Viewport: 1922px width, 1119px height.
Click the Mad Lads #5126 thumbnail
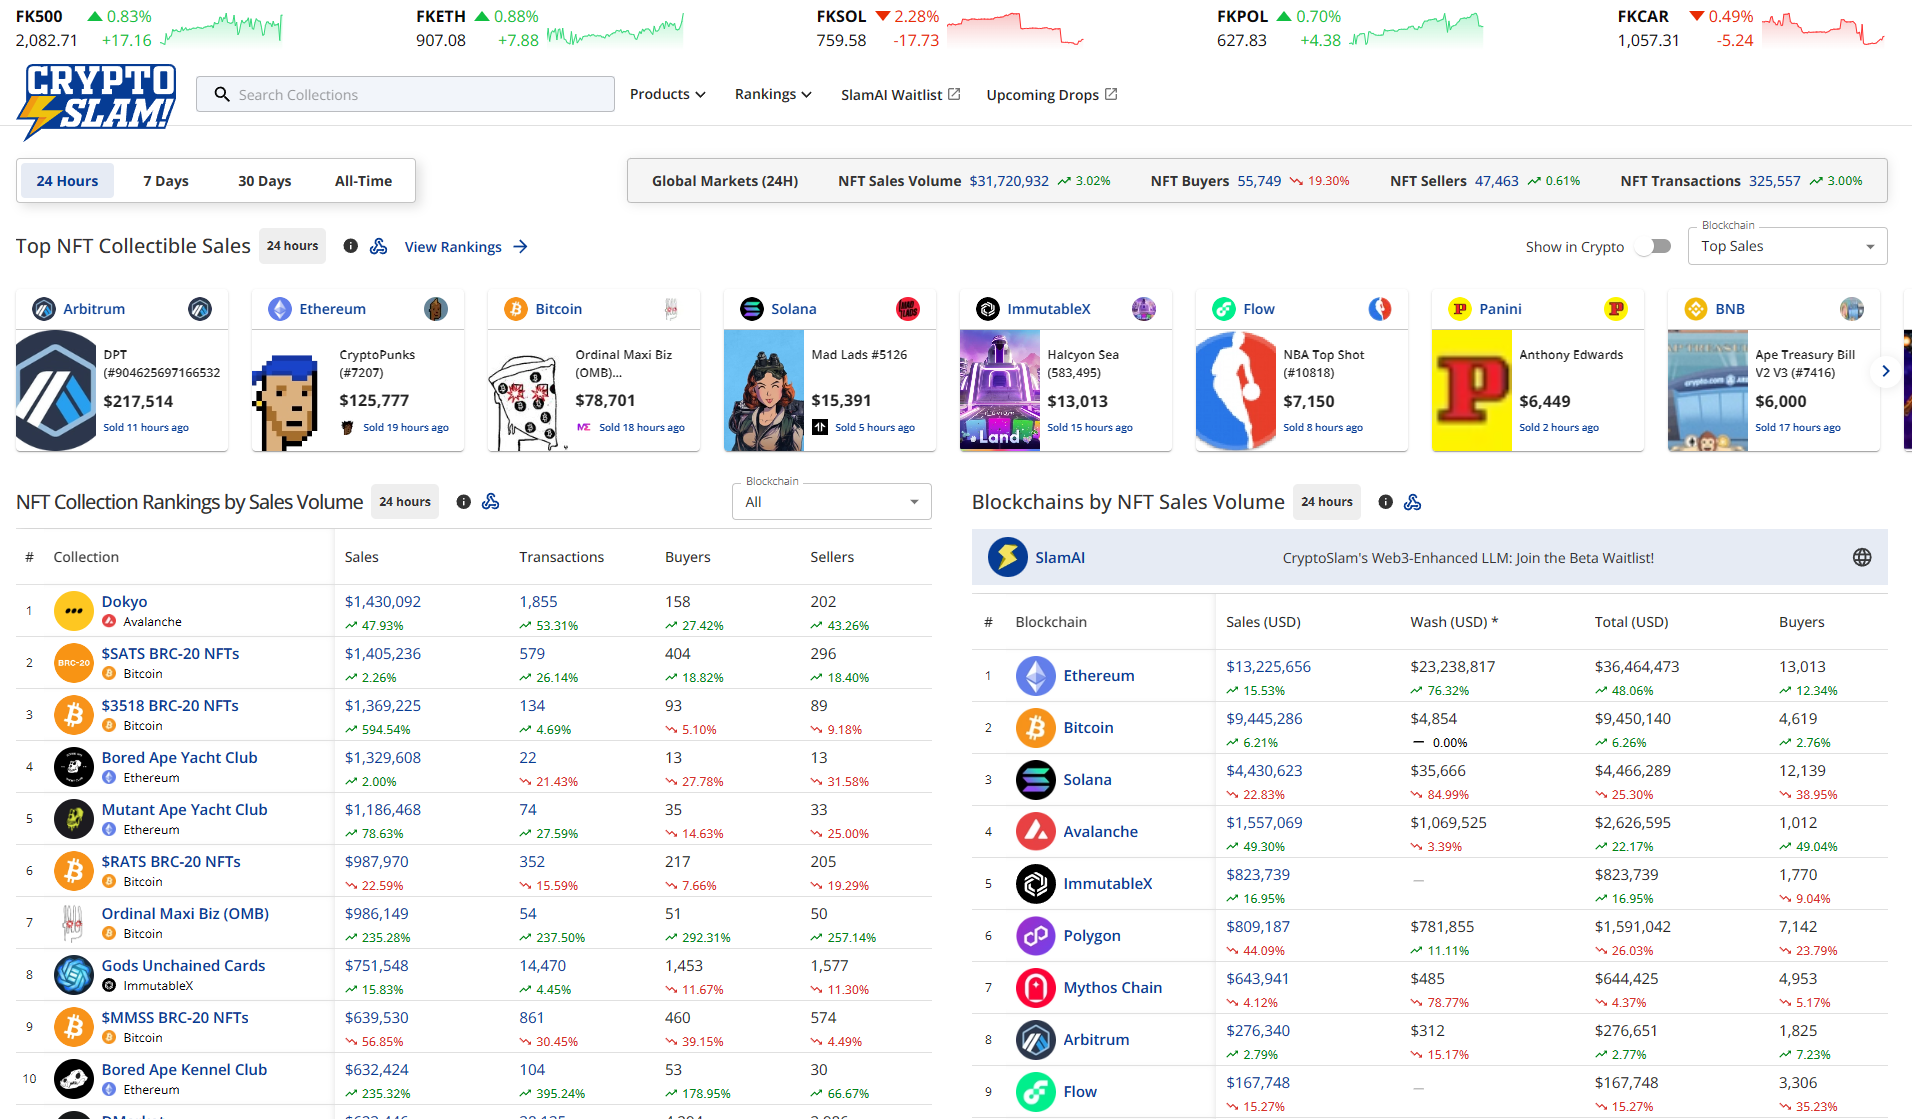coord(763,391)
